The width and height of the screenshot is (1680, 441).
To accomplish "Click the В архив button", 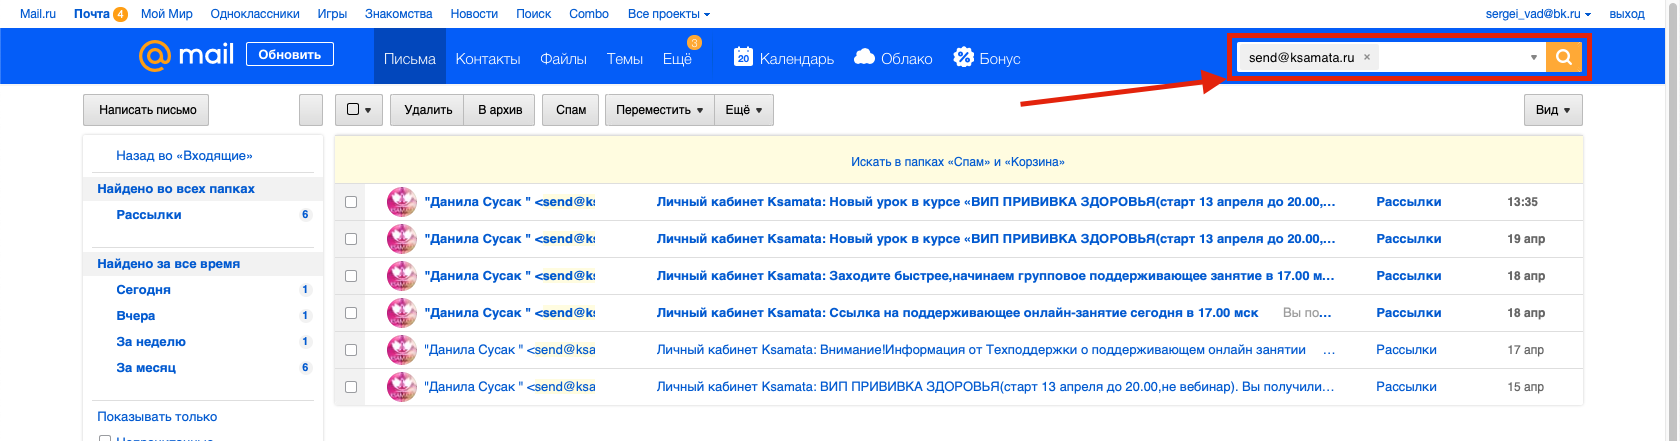I will pyautogui.click(x=500, y=110).
